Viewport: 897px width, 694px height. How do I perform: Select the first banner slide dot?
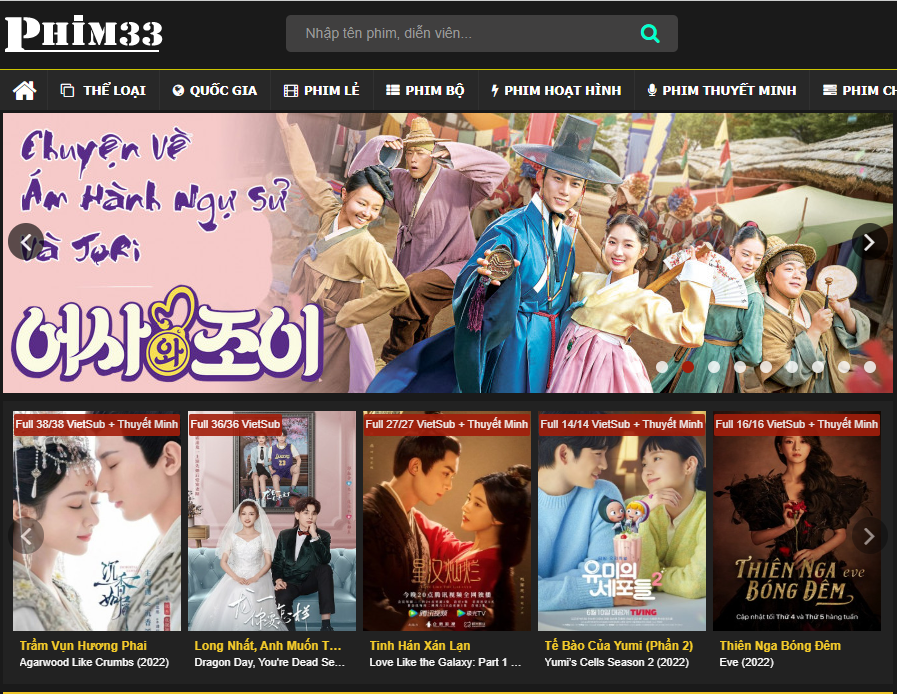tap(661, 367)
